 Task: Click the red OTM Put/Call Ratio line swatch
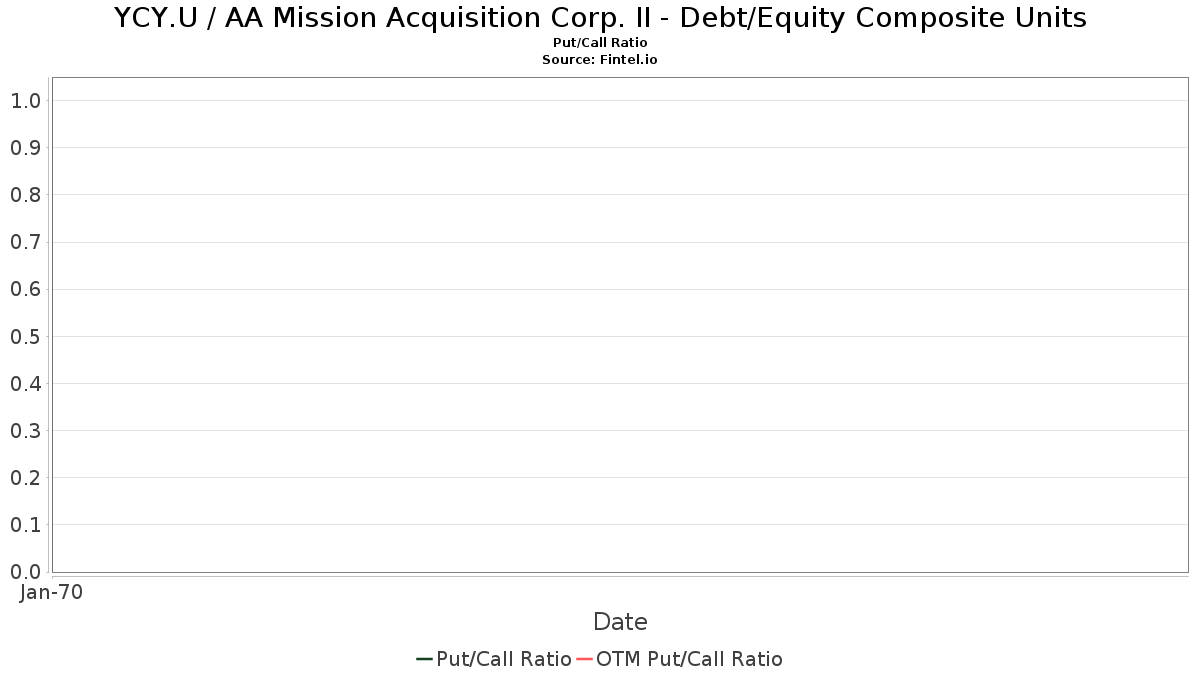pos(585,659)
